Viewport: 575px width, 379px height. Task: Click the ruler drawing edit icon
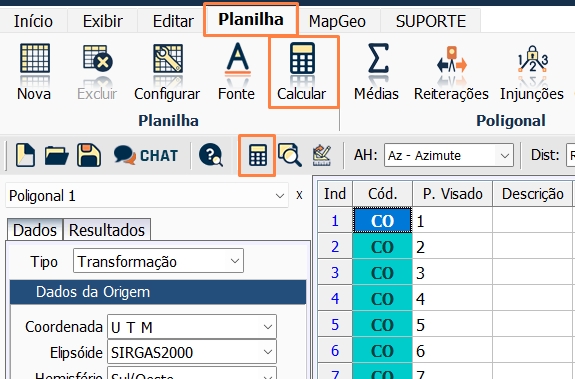322,155
